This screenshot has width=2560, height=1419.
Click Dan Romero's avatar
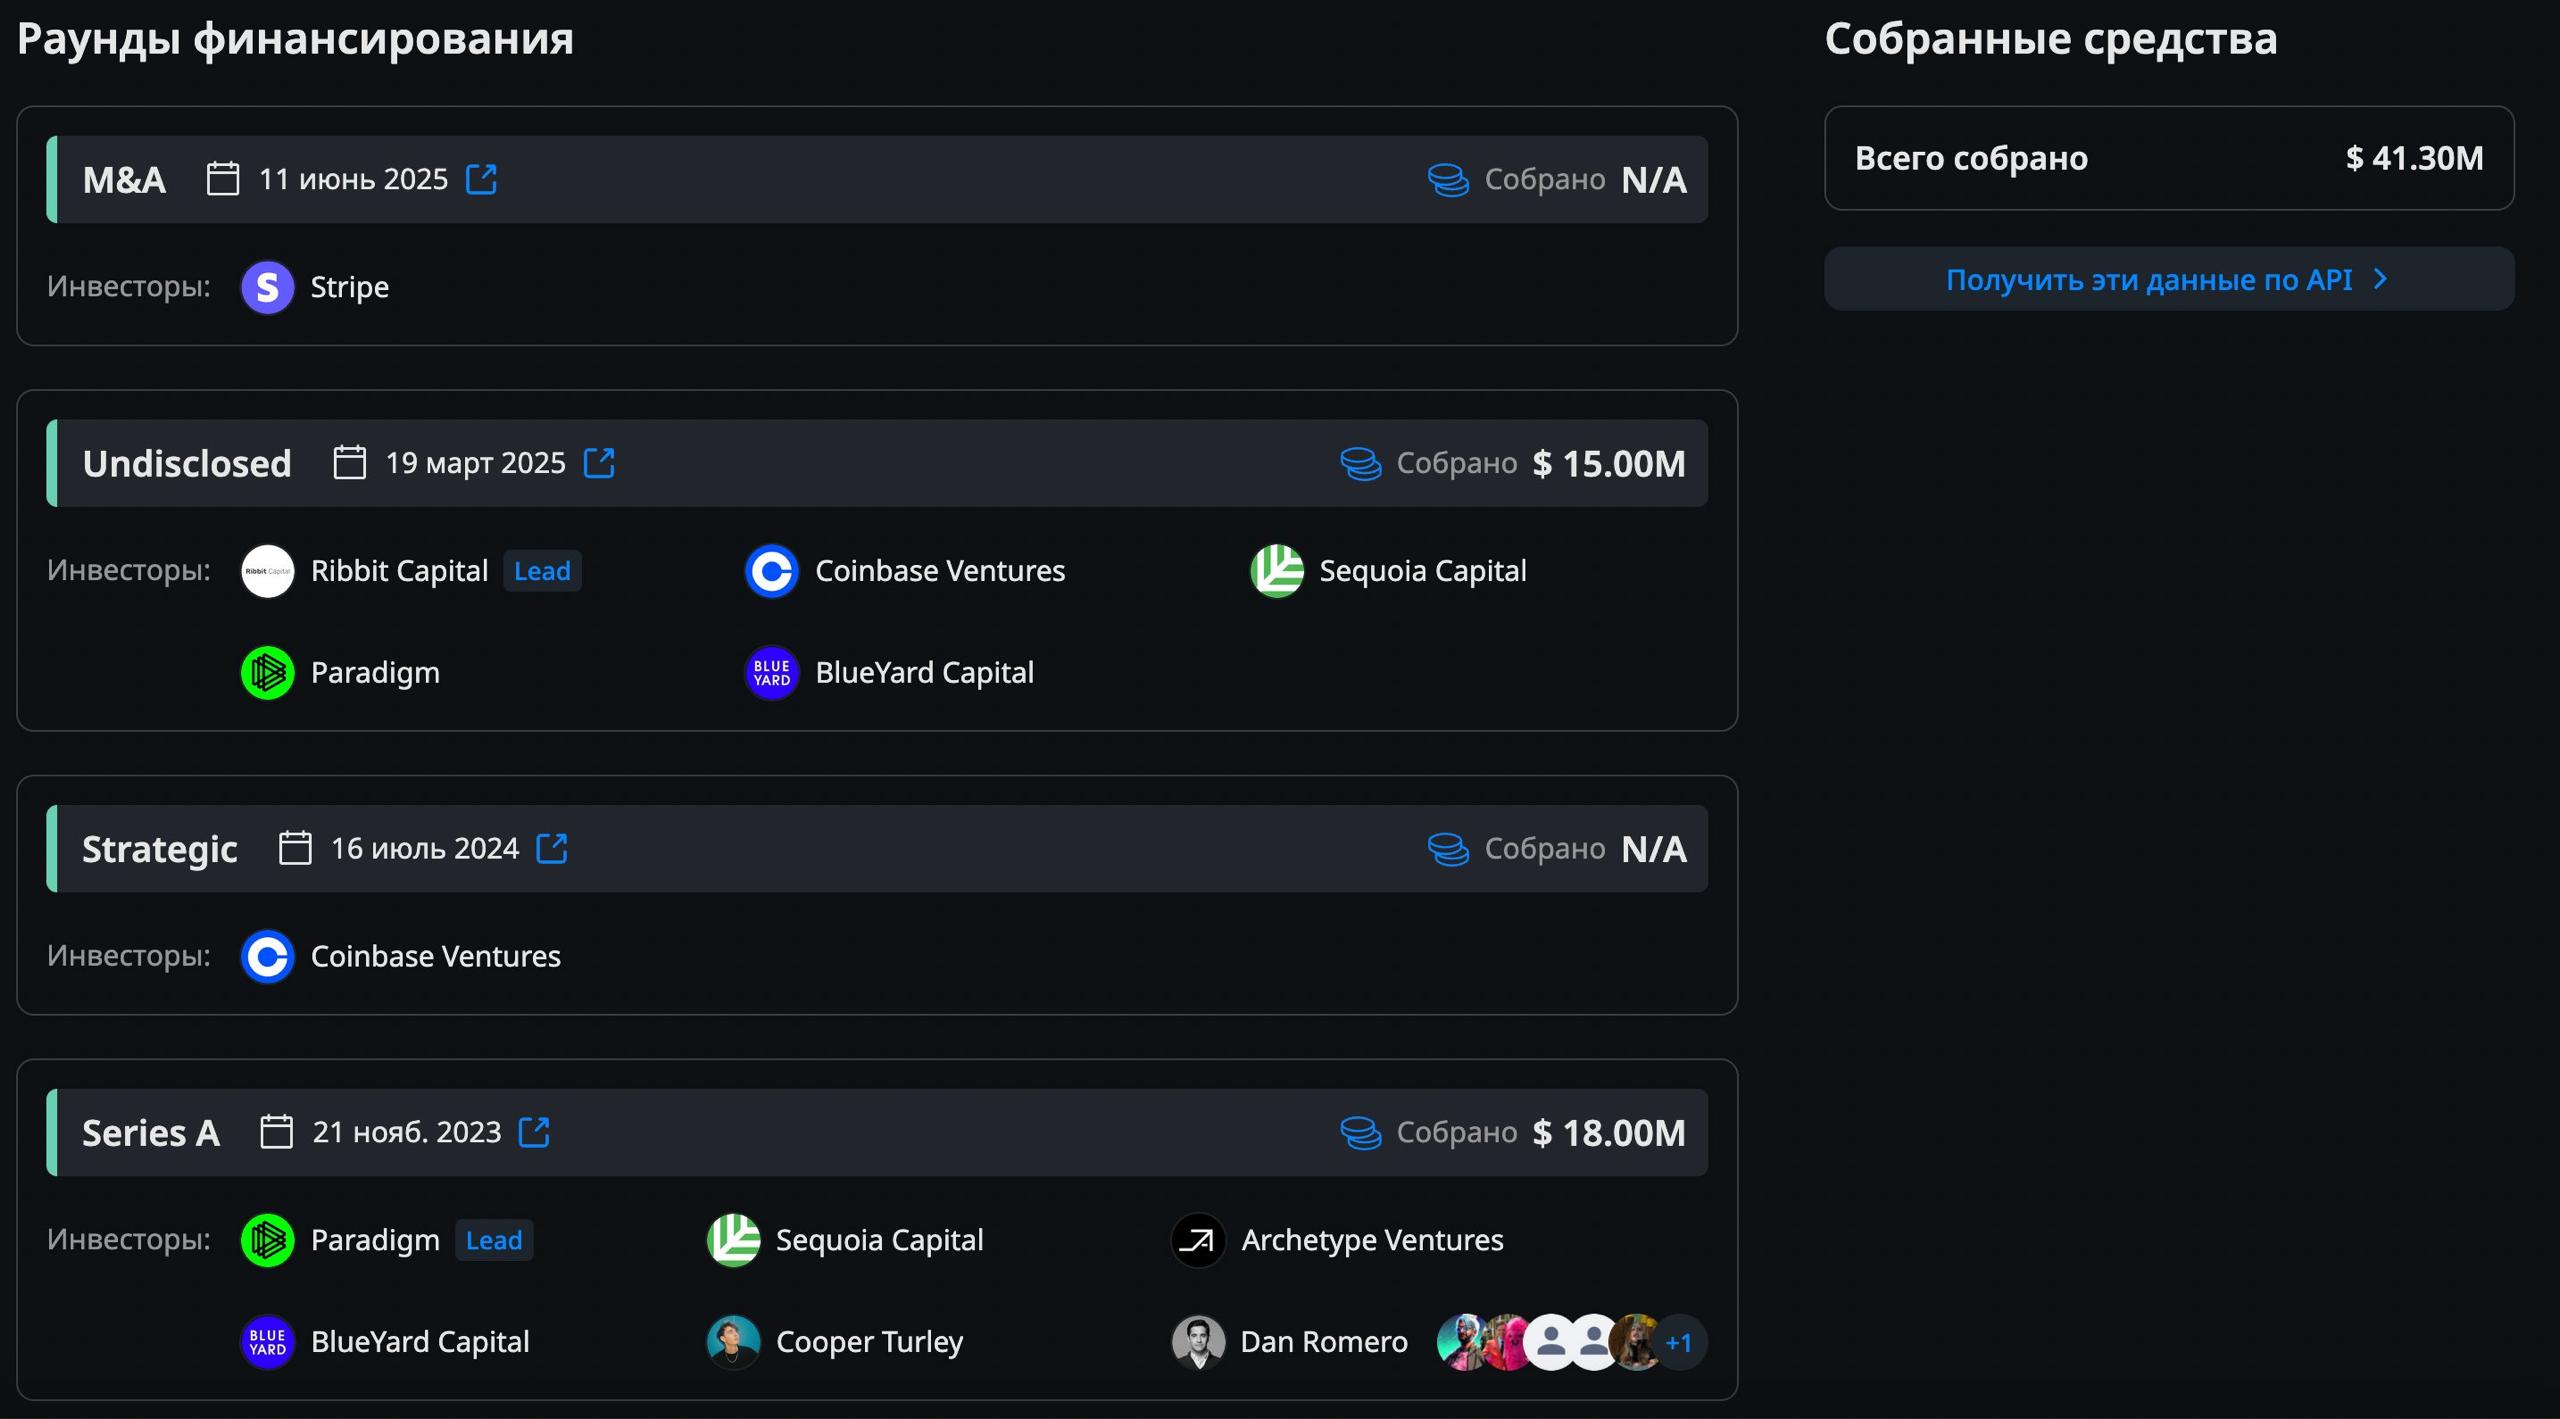(1198, 1342)
